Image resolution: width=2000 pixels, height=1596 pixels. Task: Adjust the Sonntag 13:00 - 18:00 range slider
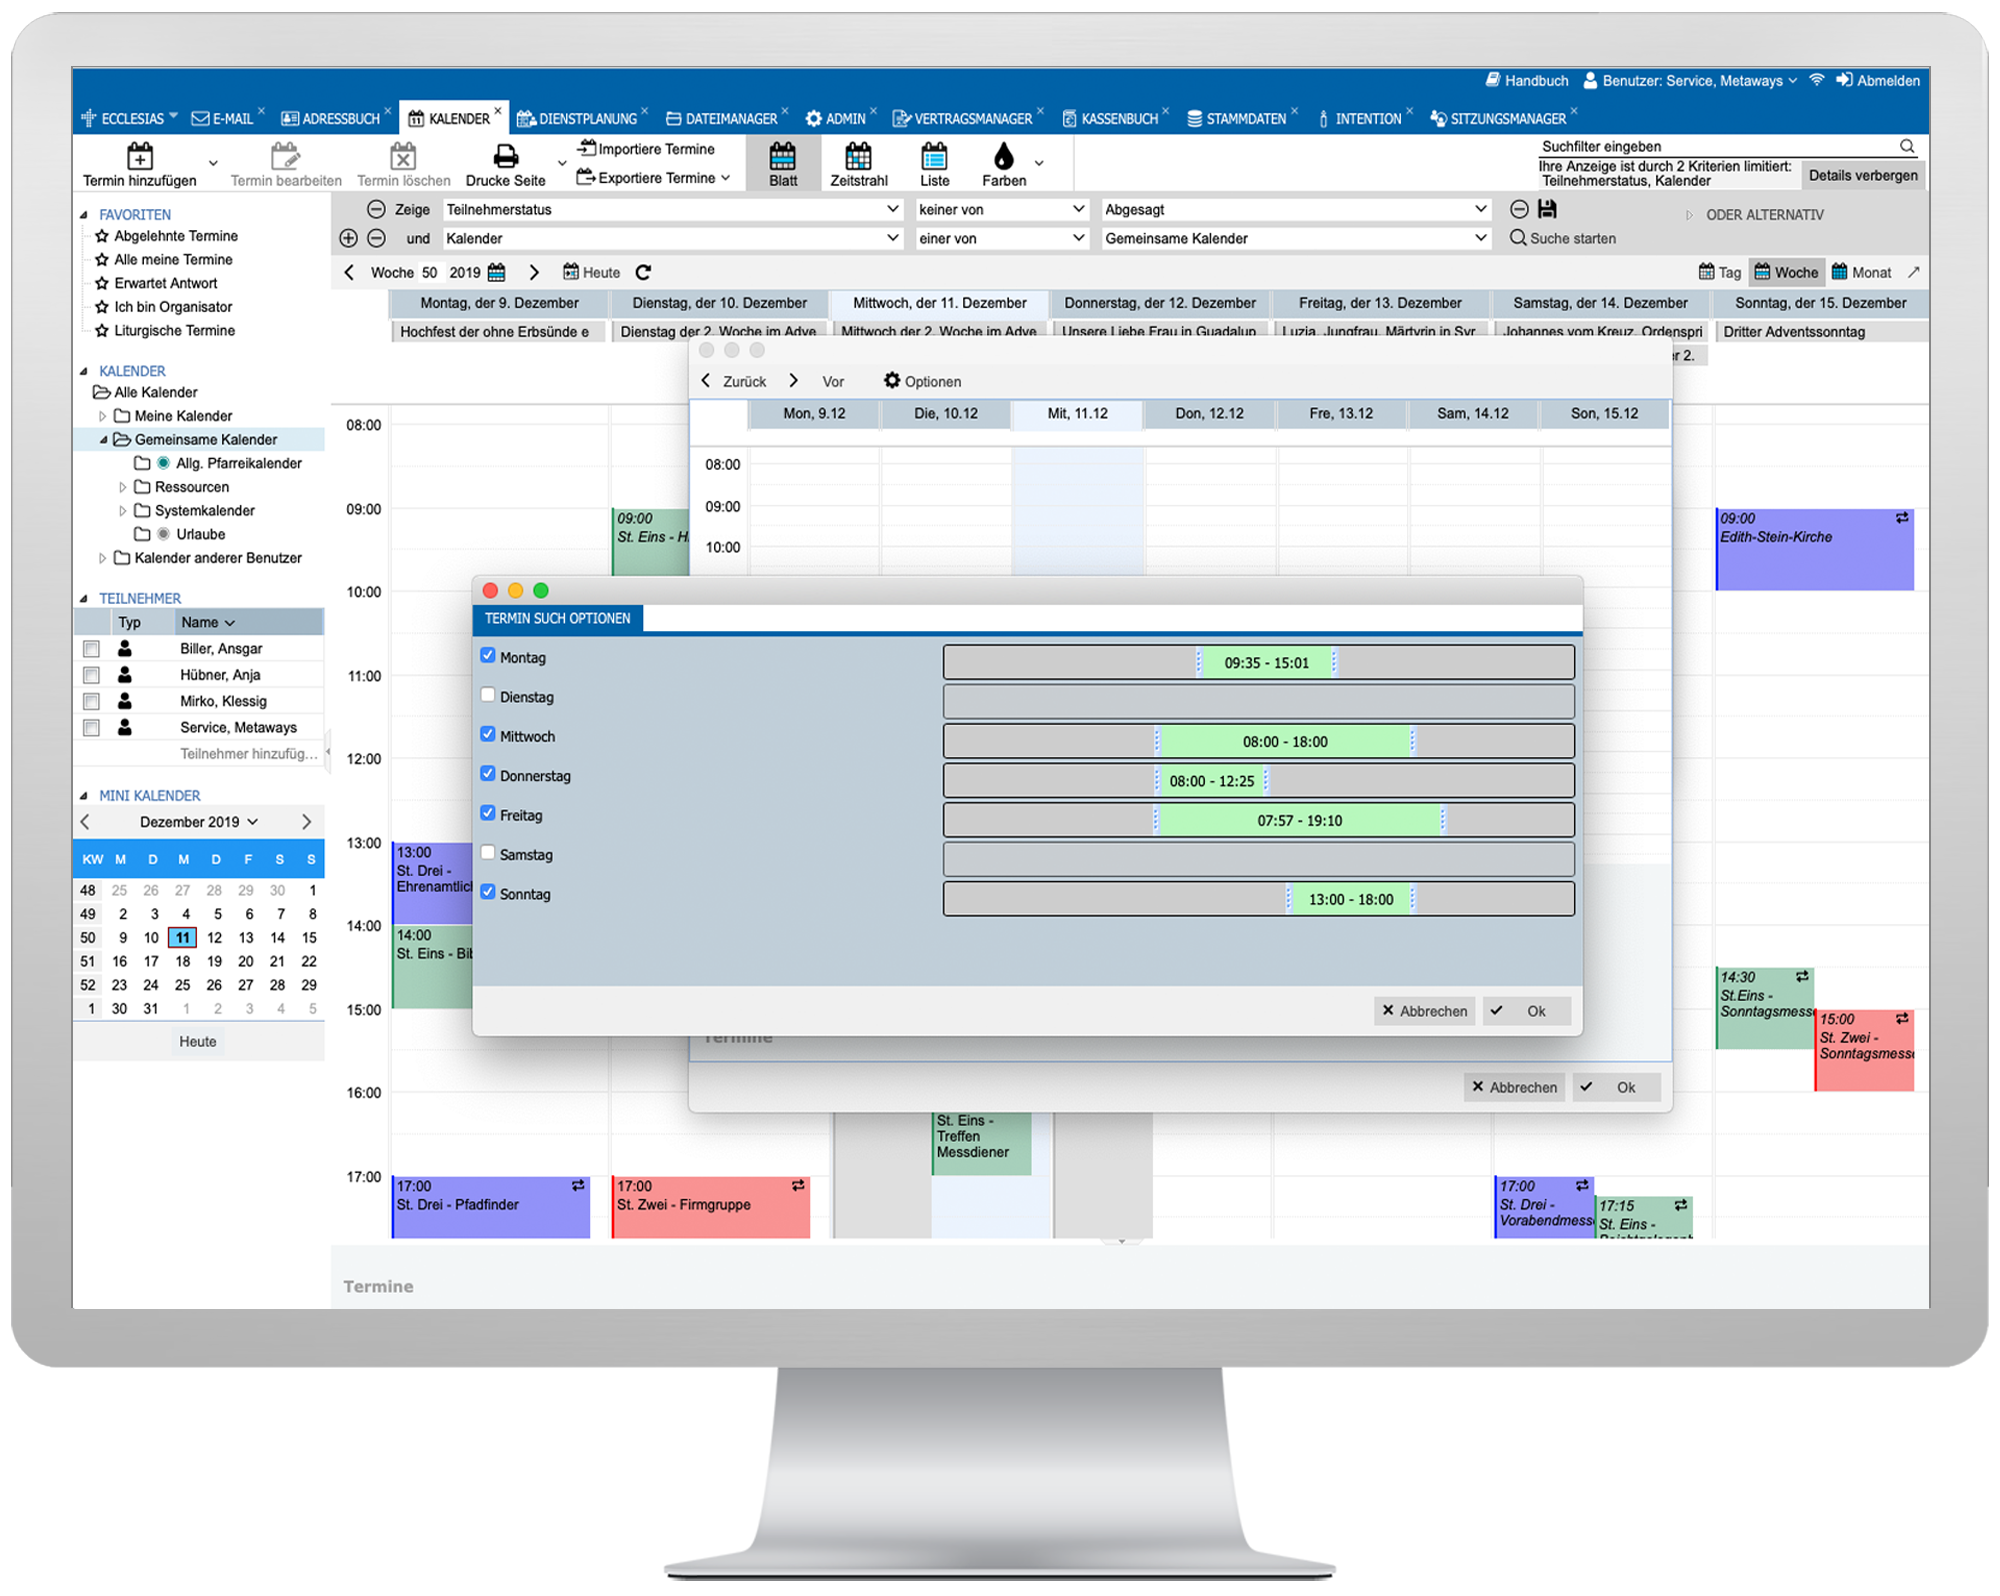click(x=1350, y=899)
